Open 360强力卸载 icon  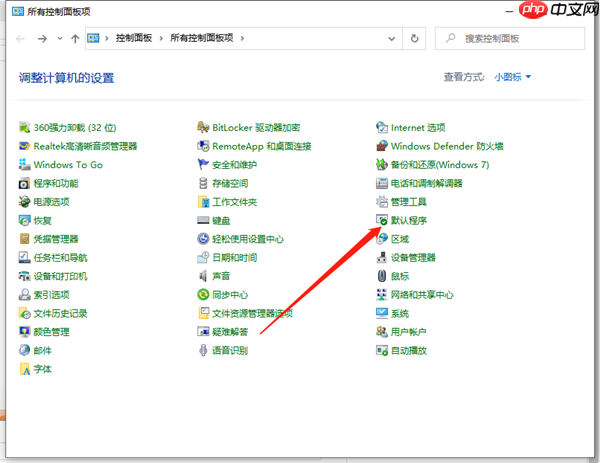(24, 127)
